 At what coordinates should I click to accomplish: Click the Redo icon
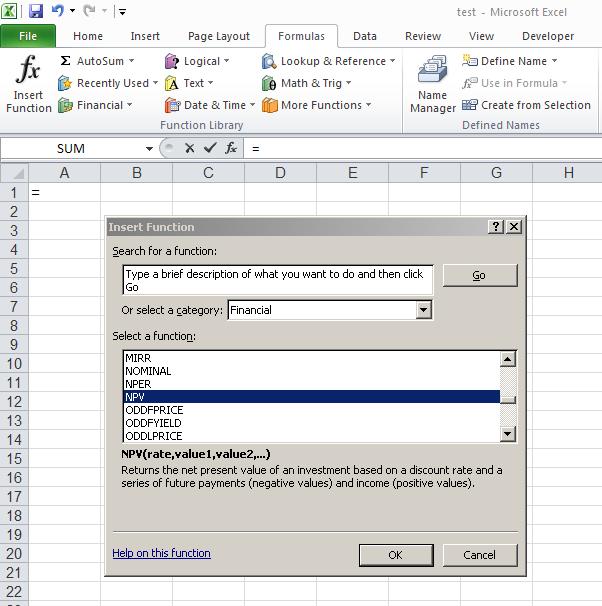pyautogui.click(x=90, y=11)
